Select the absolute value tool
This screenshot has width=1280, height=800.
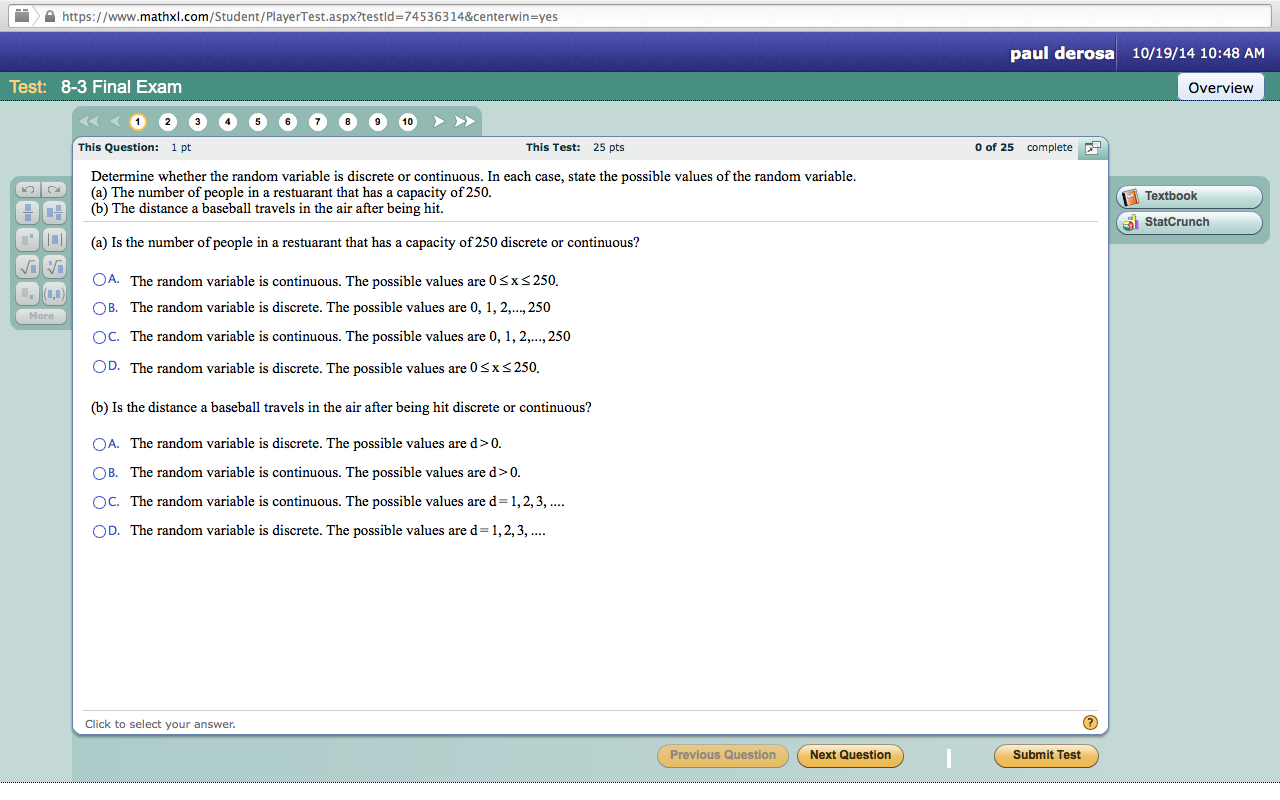(55, 239)
